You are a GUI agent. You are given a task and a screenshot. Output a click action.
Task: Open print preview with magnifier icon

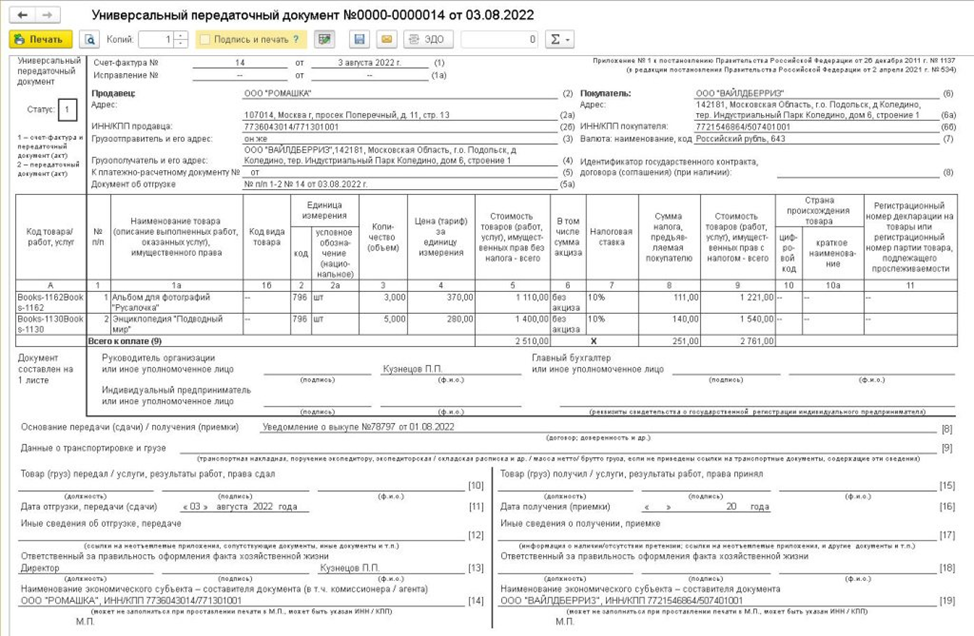(89, 40)
